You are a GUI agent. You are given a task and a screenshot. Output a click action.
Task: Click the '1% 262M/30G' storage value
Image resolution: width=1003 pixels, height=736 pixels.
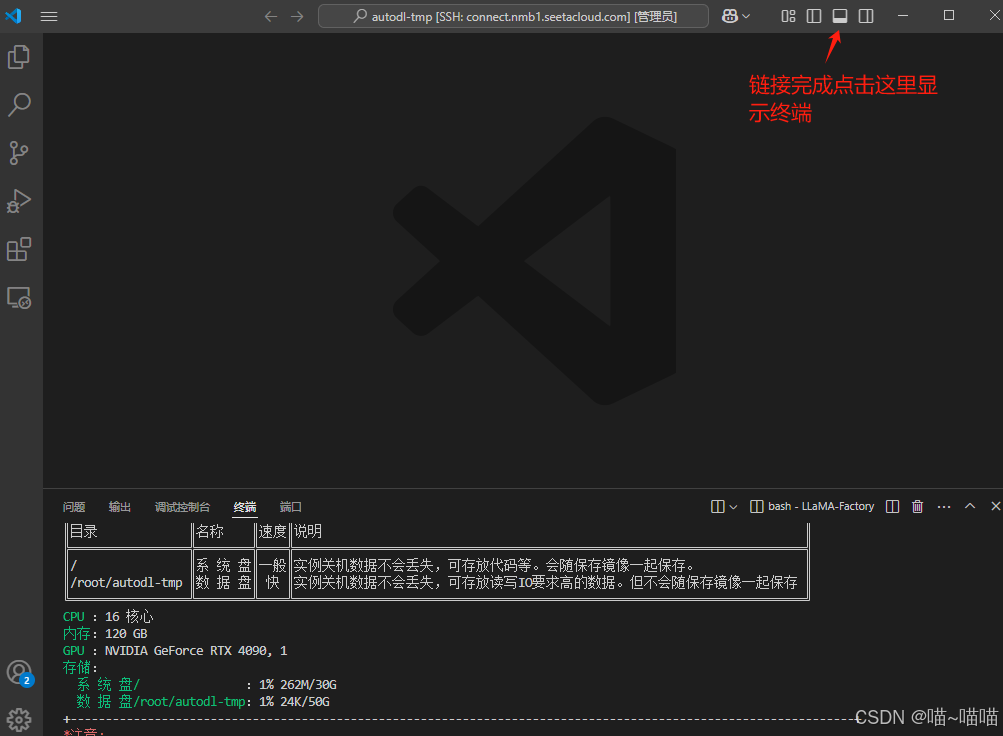(x=297, y=684)
